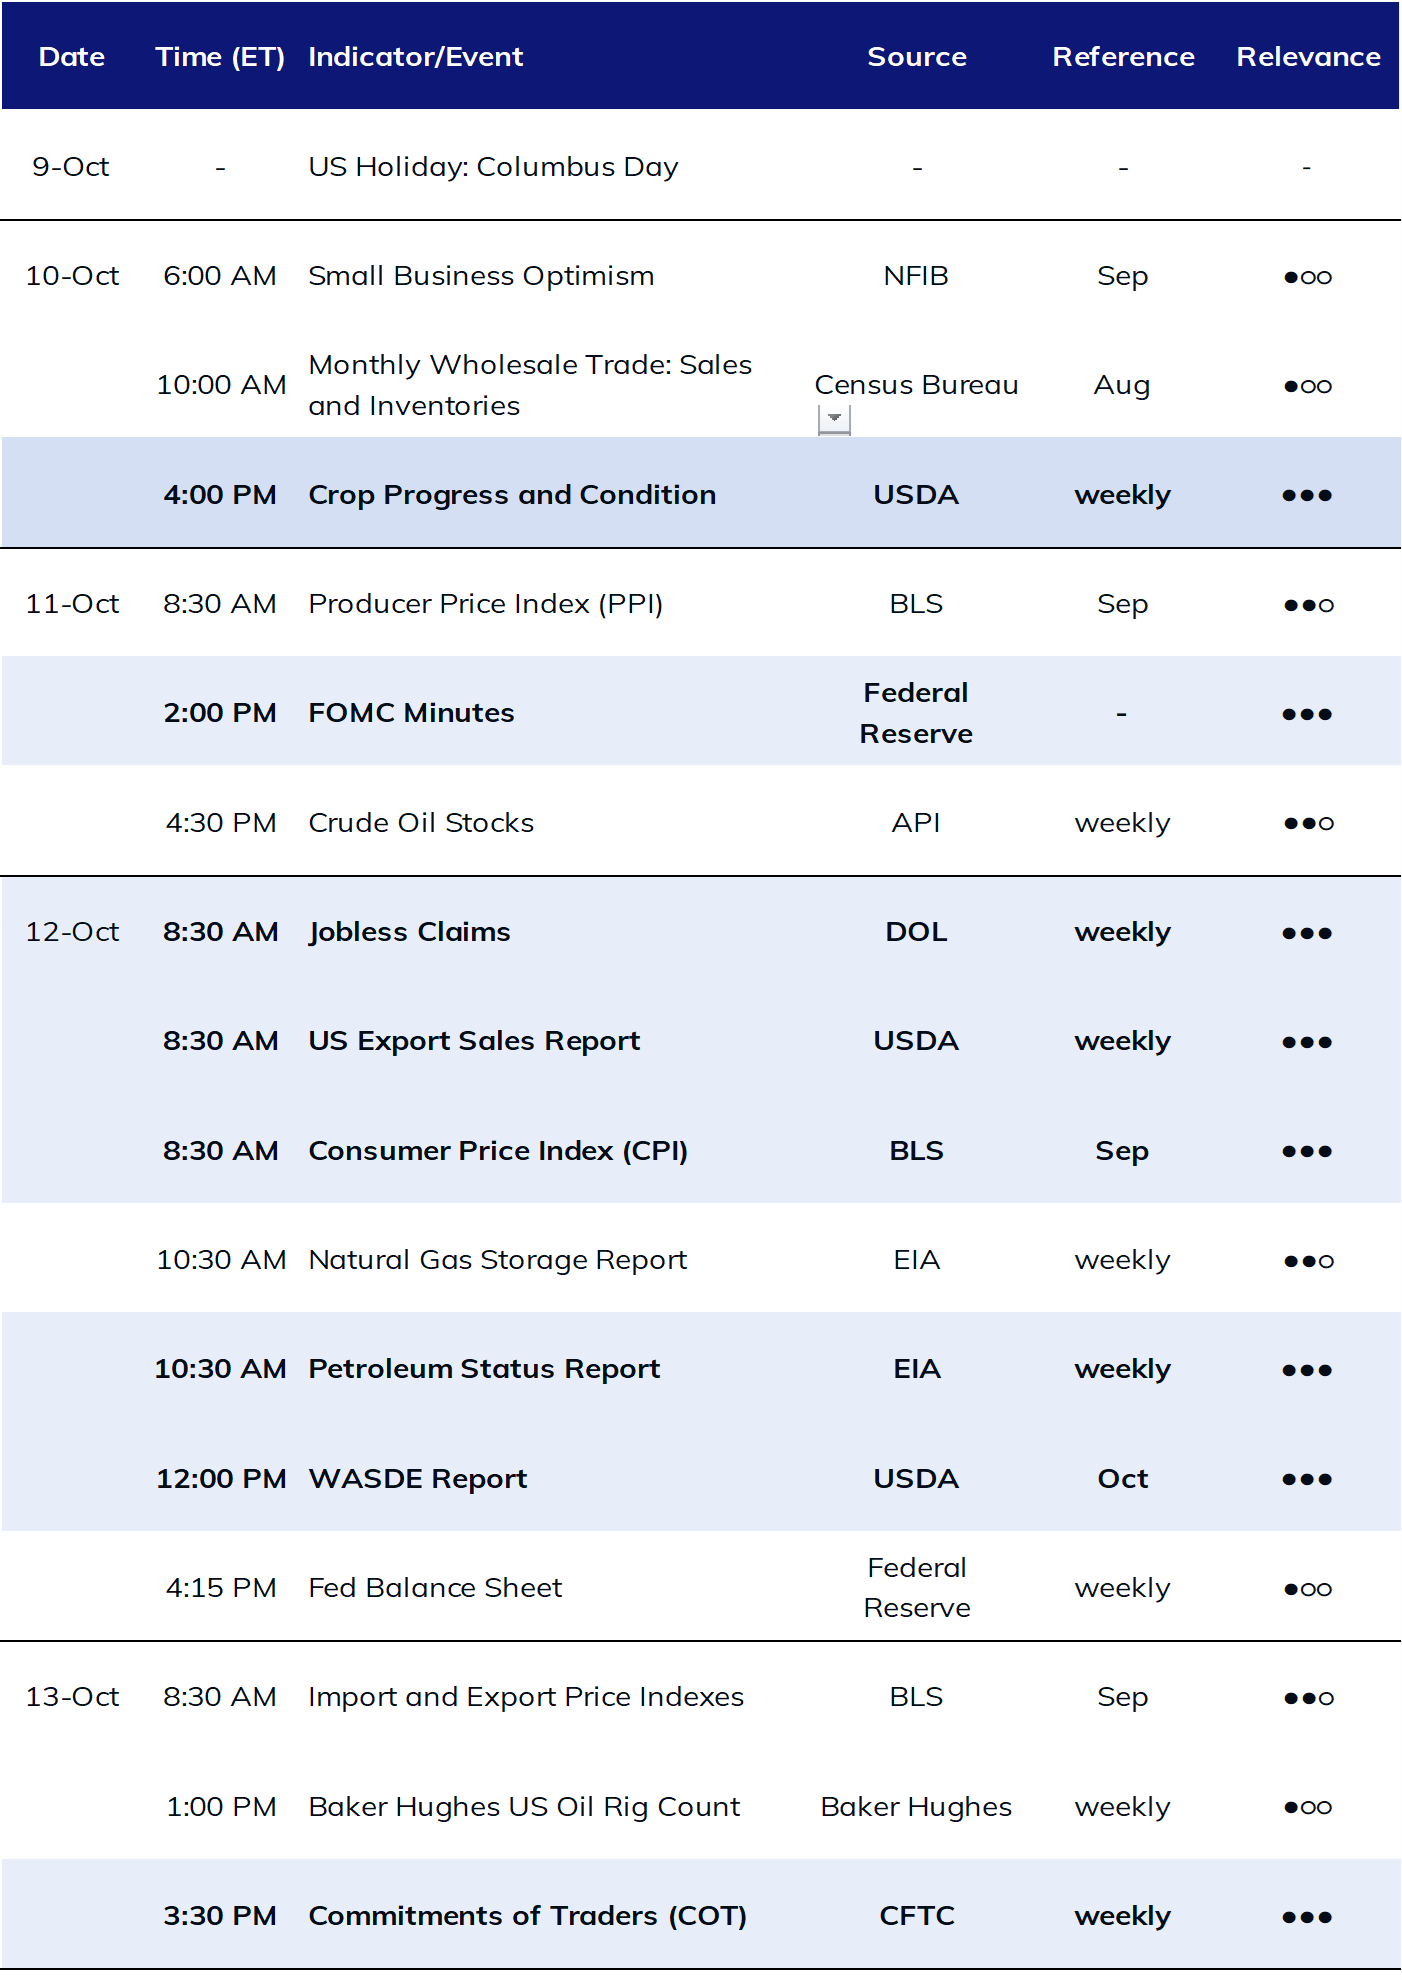Click the Petroleum Status Report entry
Viewport: 1402px width, 1980px height.
(484, 1369)
